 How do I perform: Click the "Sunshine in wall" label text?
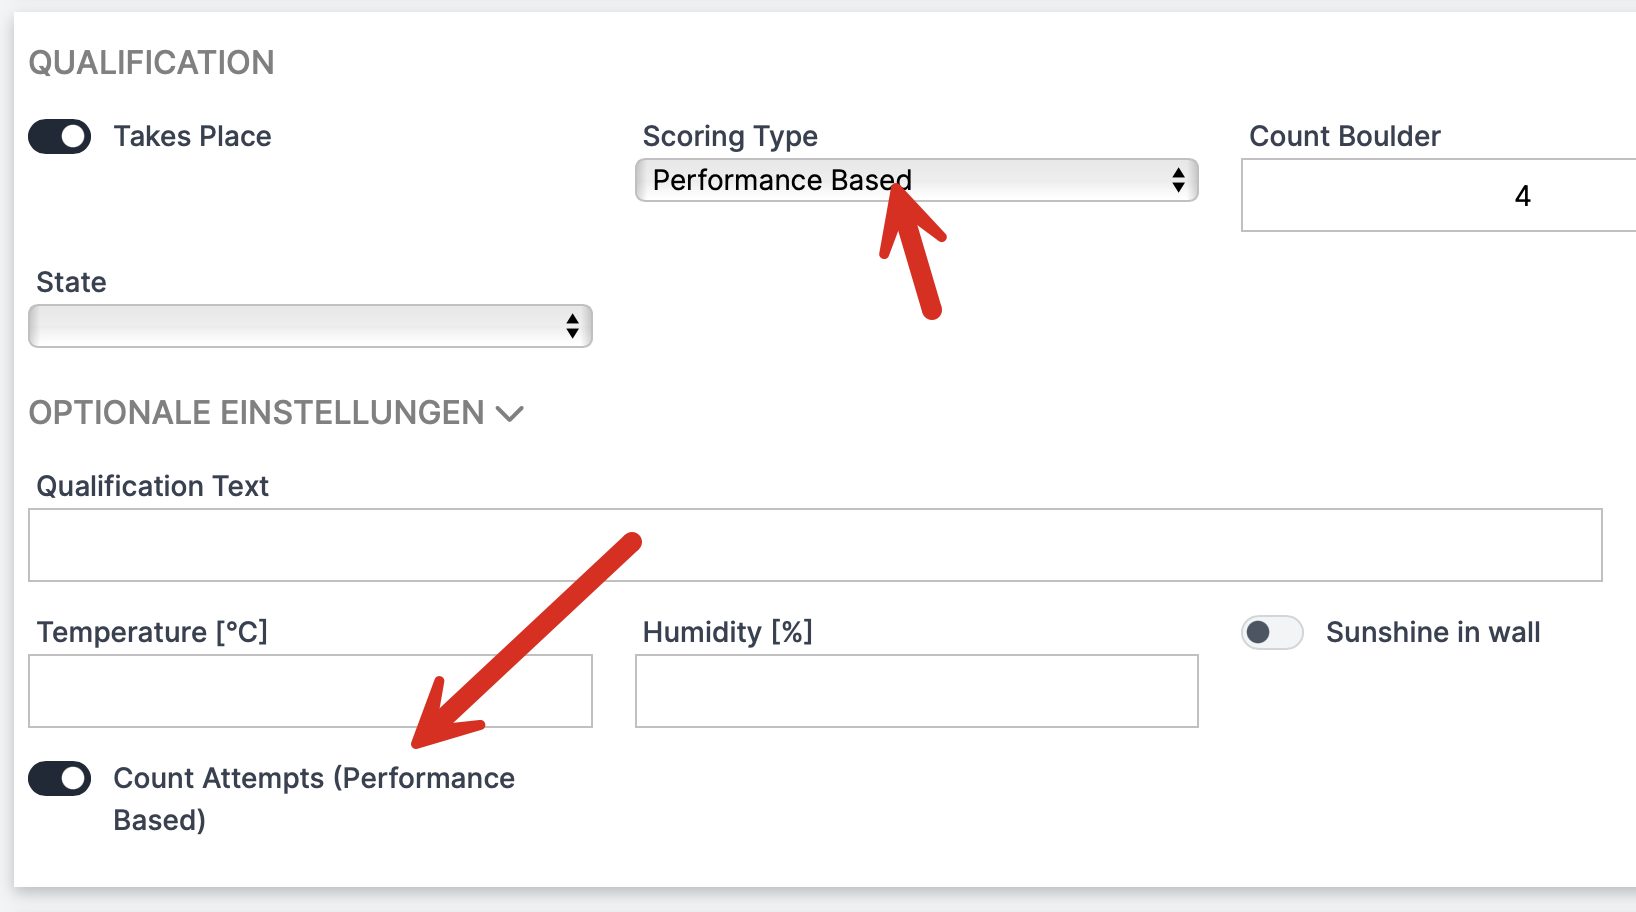coord(1432,633)
